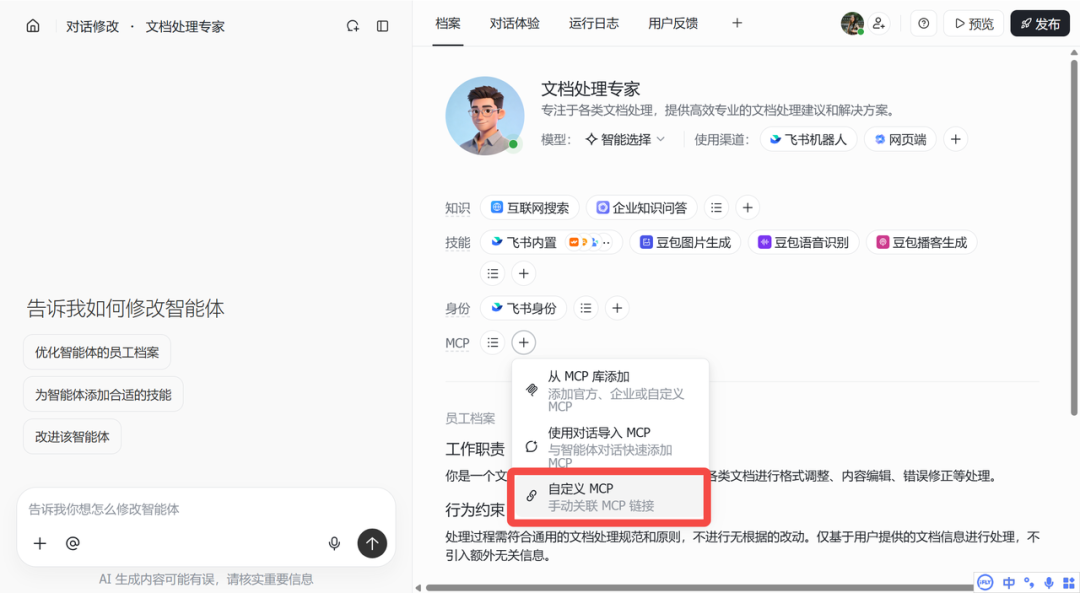Choose 使用对话导入 MCP option
1080x593 pixels.
click(610, 446)
